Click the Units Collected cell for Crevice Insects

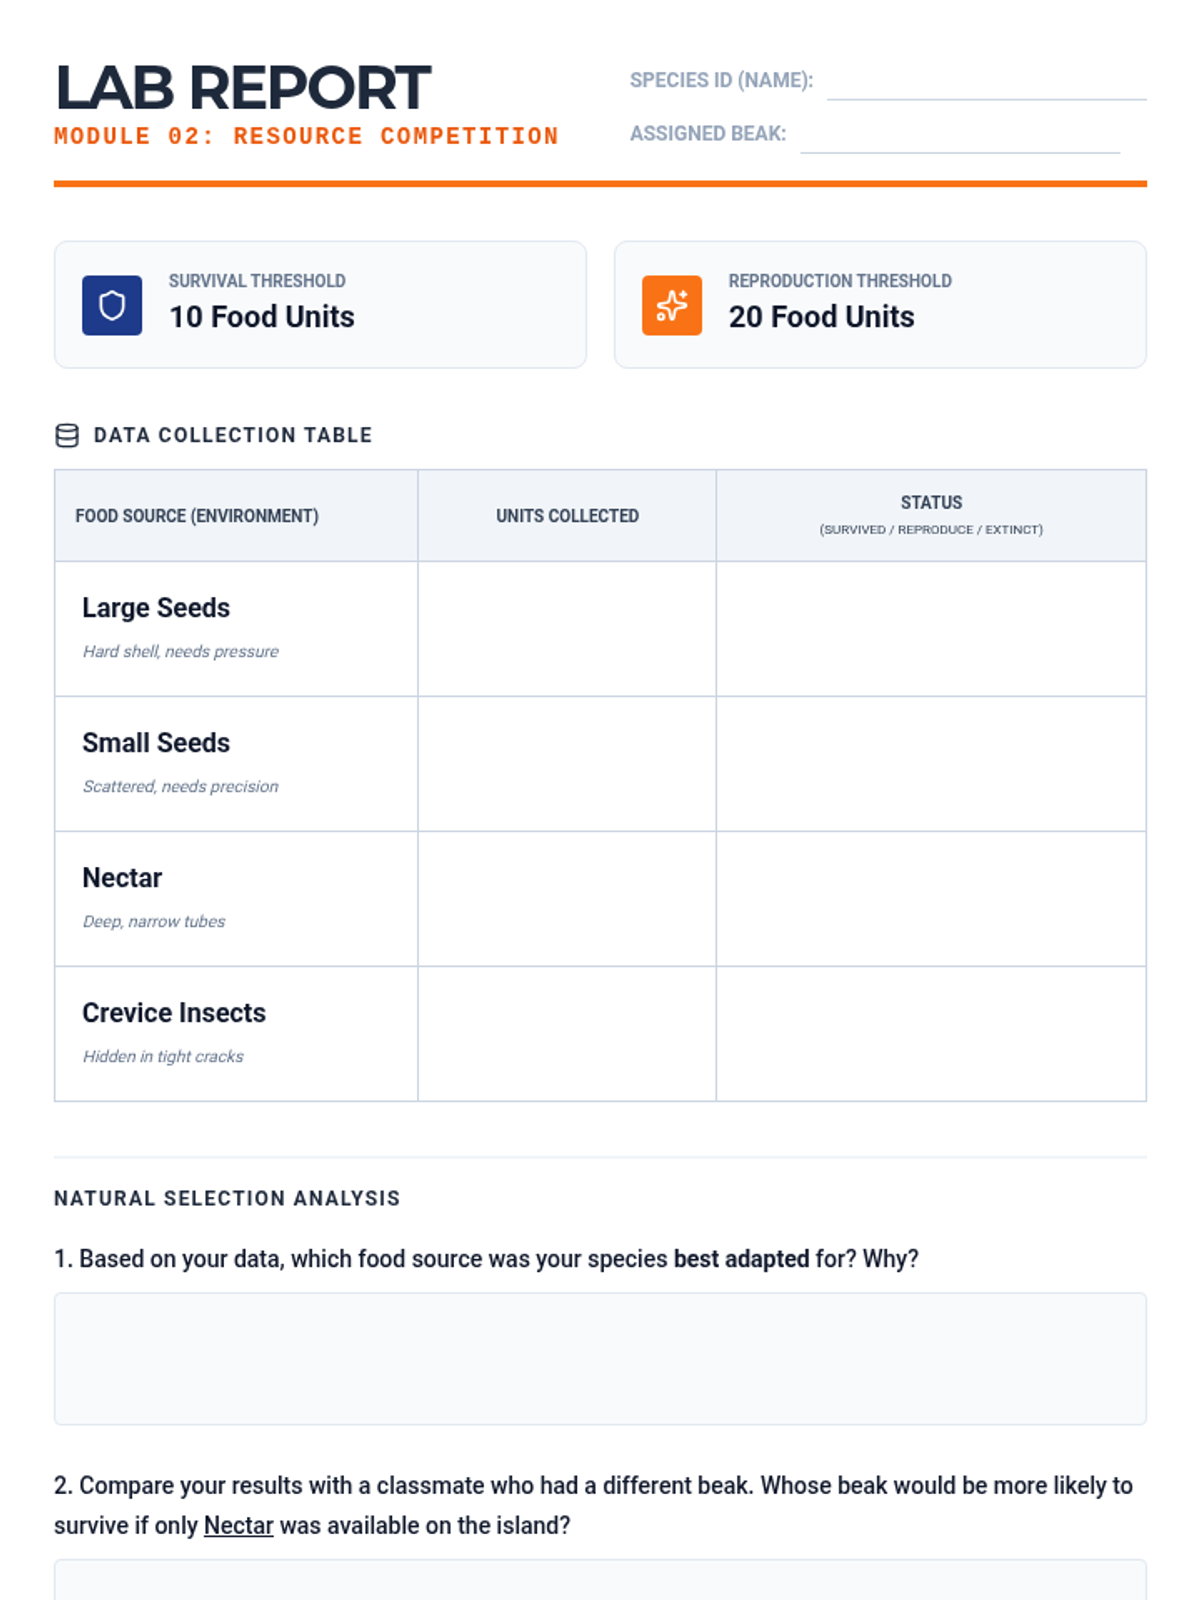click(x=567, y=1034)
